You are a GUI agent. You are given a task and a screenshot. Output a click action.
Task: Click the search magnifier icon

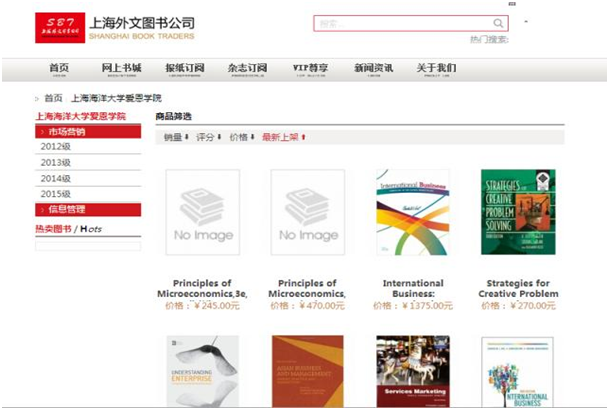point(498,23)
